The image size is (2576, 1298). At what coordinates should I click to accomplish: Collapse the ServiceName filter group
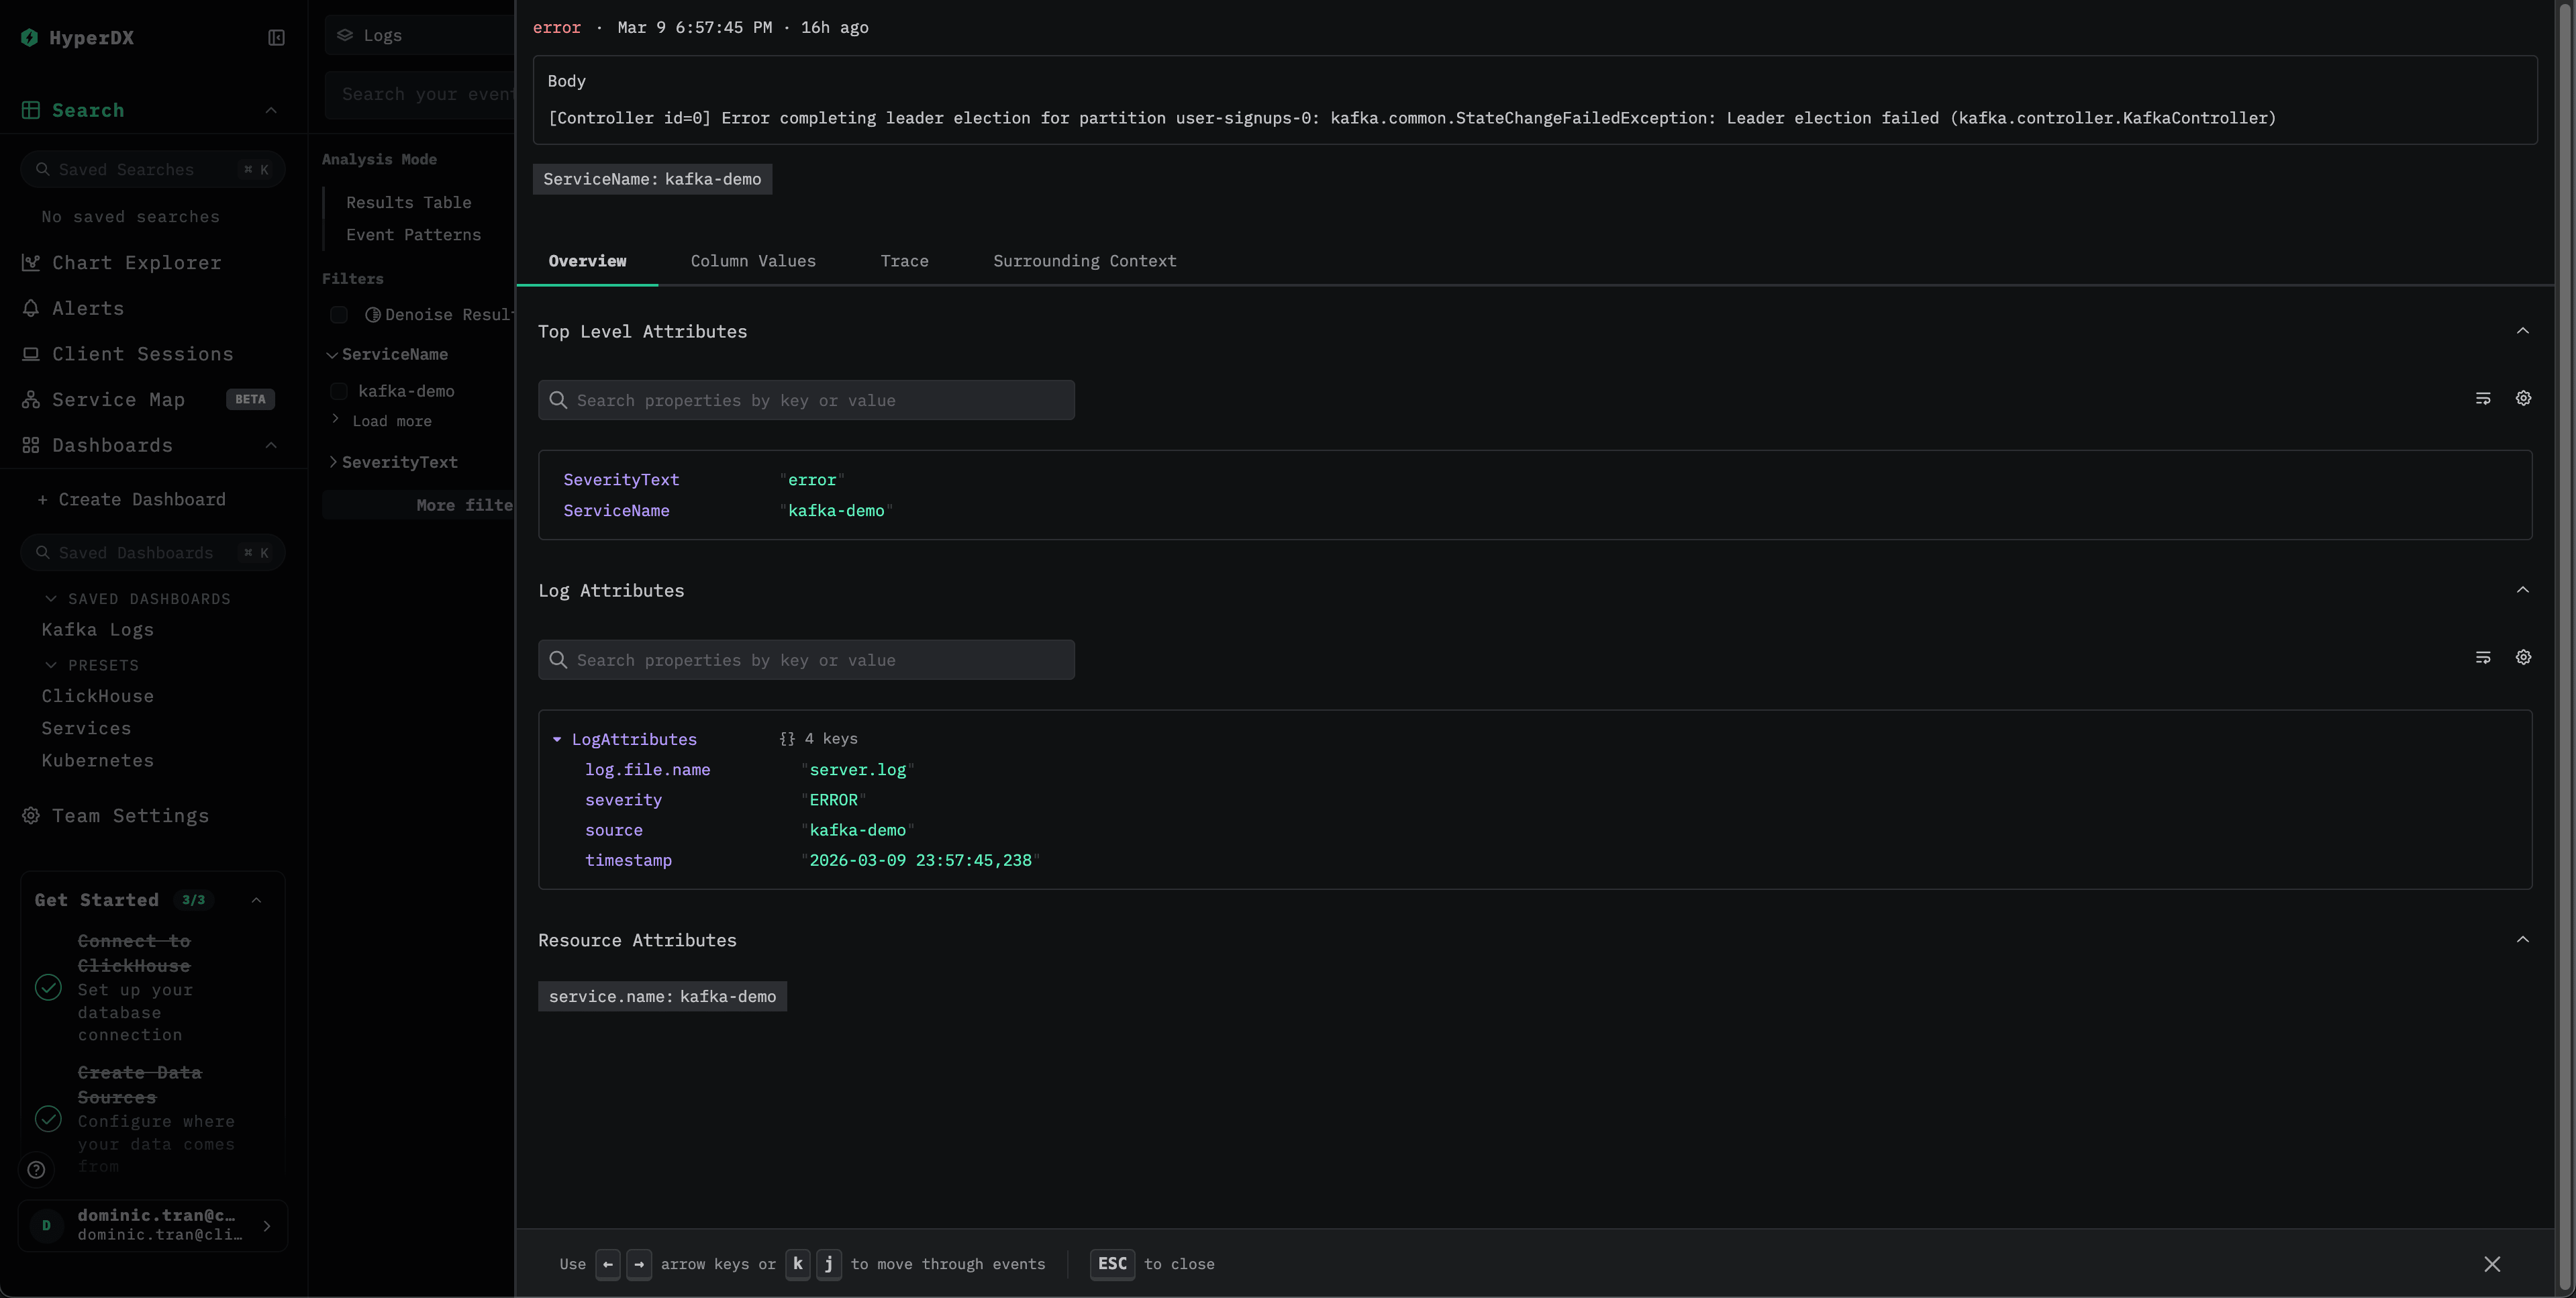point(332,355)
